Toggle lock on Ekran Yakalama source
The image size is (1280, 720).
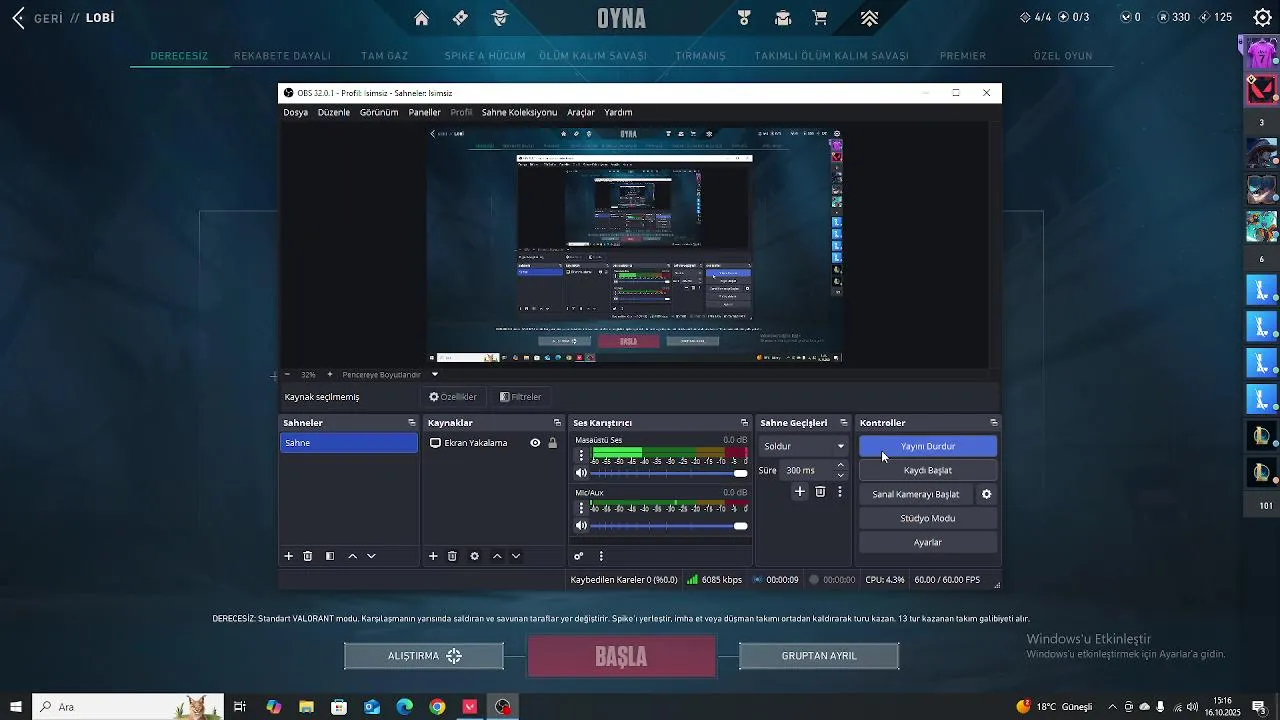(552, 443)
